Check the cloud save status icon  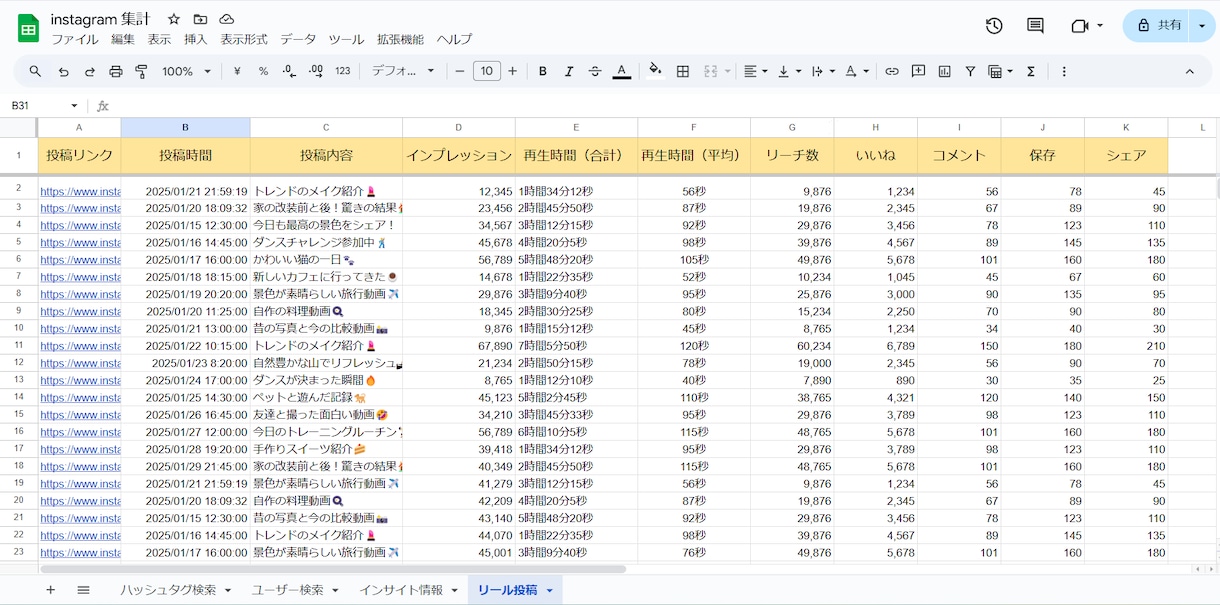click(x=226, y=19)
